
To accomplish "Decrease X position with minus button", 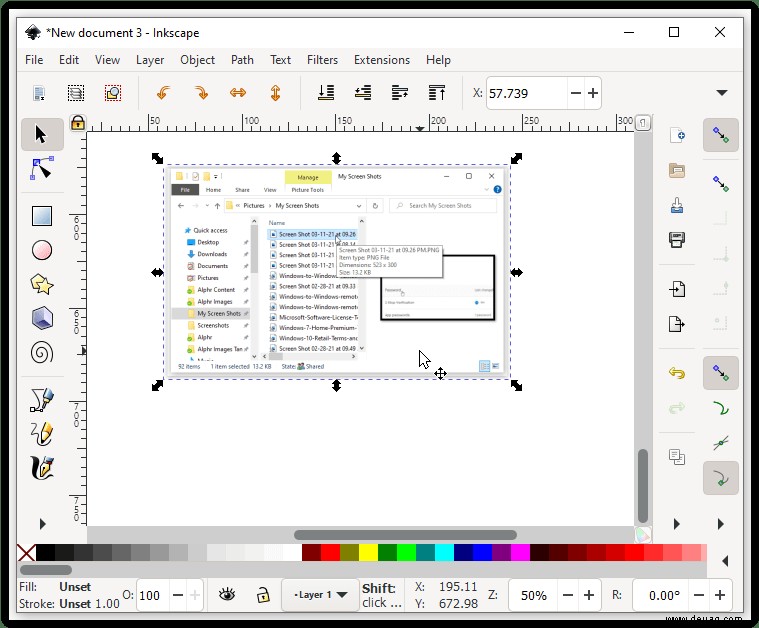I will (576, 93).
